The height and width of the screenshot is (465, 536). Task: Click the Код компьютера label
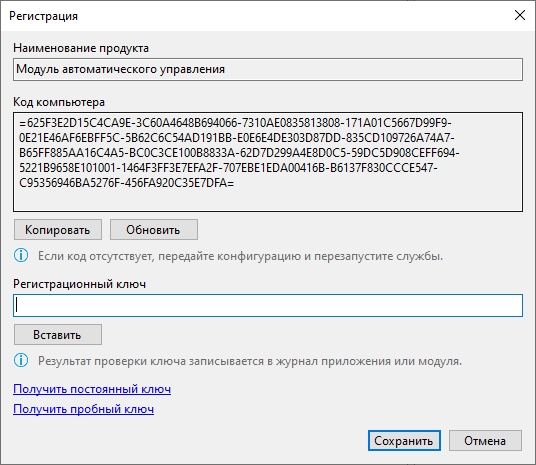point(59,102)
